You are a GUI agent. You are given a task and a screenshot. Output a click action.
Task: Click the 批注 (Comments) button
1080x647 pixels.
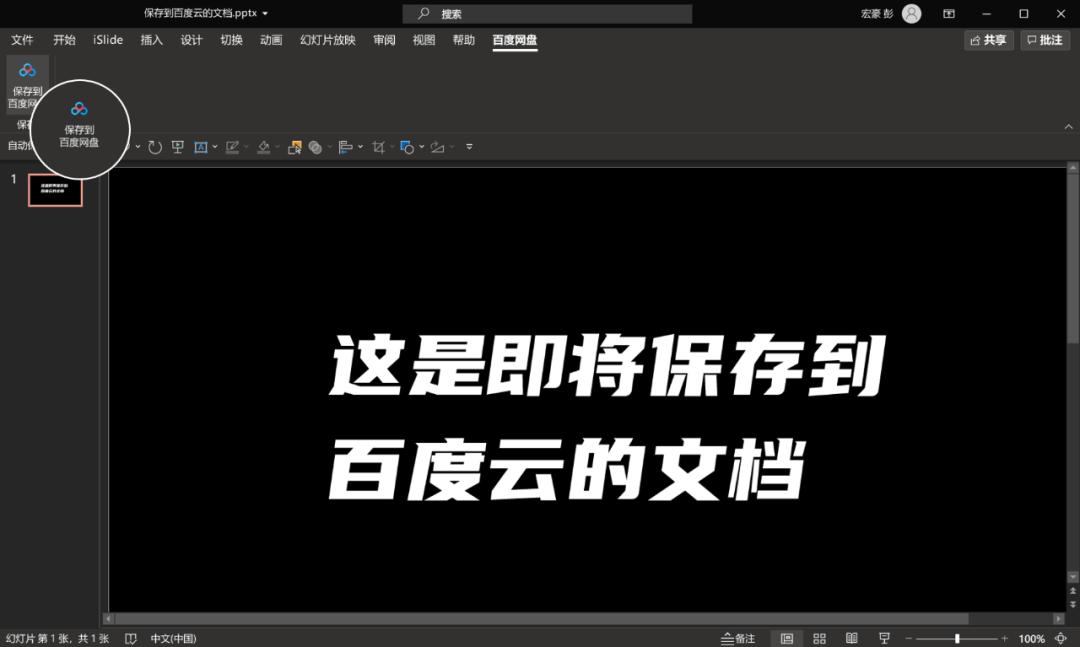1045,40
